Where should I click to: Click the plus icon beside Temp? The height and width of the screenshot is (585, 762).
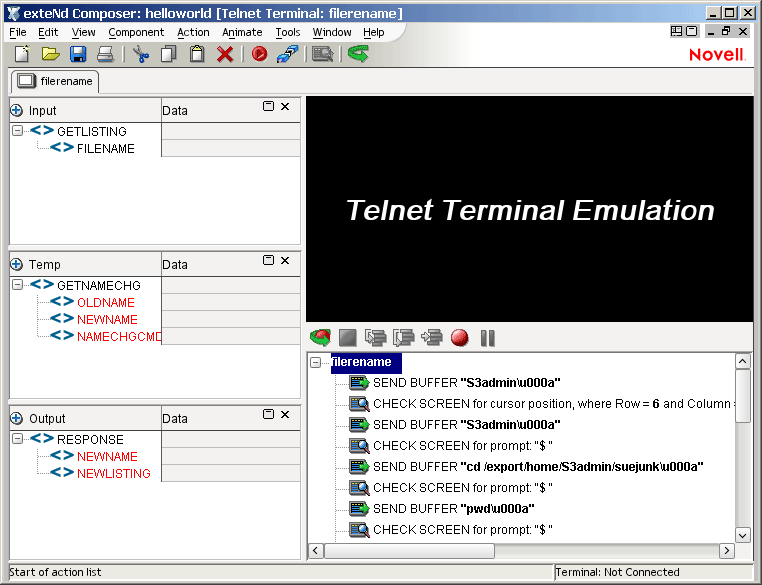pyautogui.click(x=17, y=264)
